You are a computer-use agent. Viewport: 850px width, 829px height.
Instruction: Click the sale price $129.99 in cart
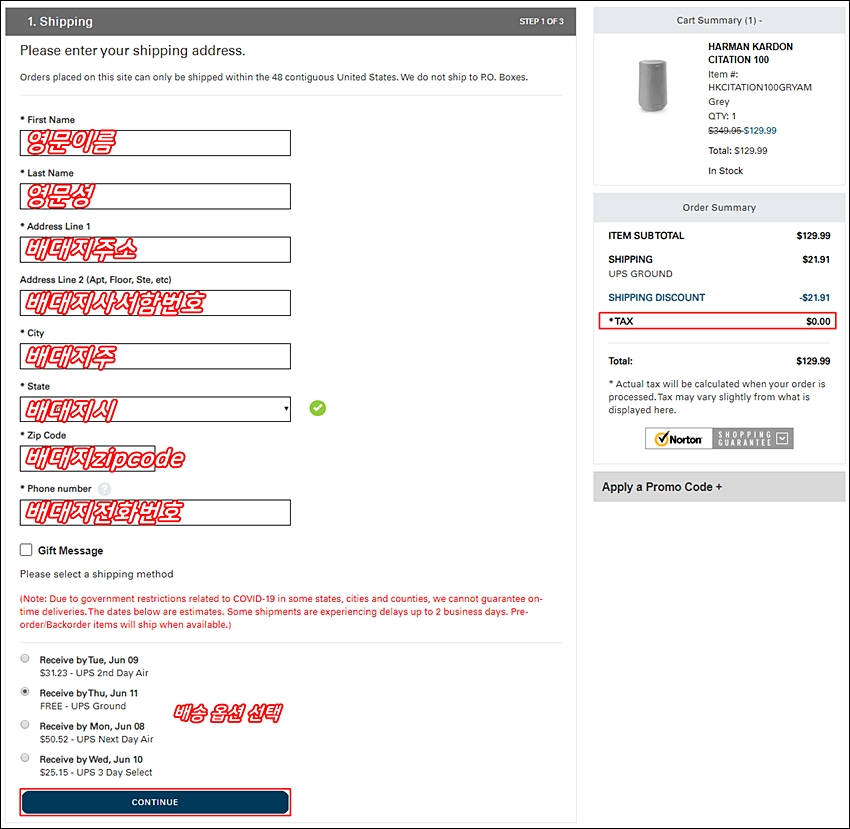760,131
